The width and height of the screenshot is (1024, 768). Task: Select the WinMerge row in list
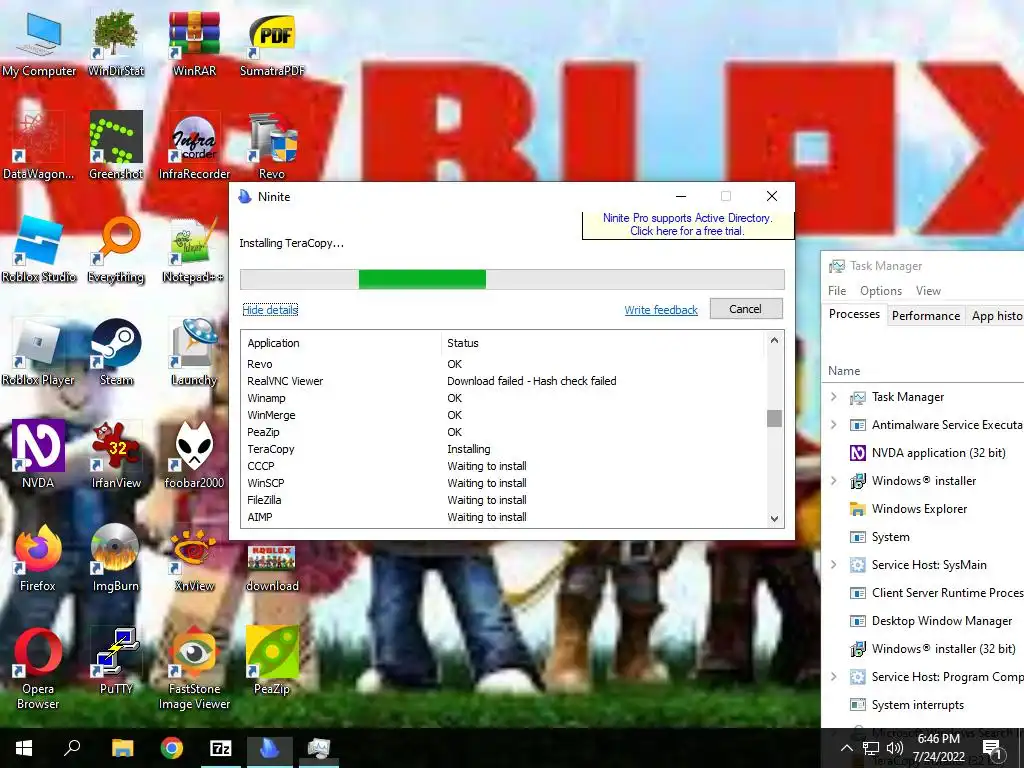click(x=504, y=415)
